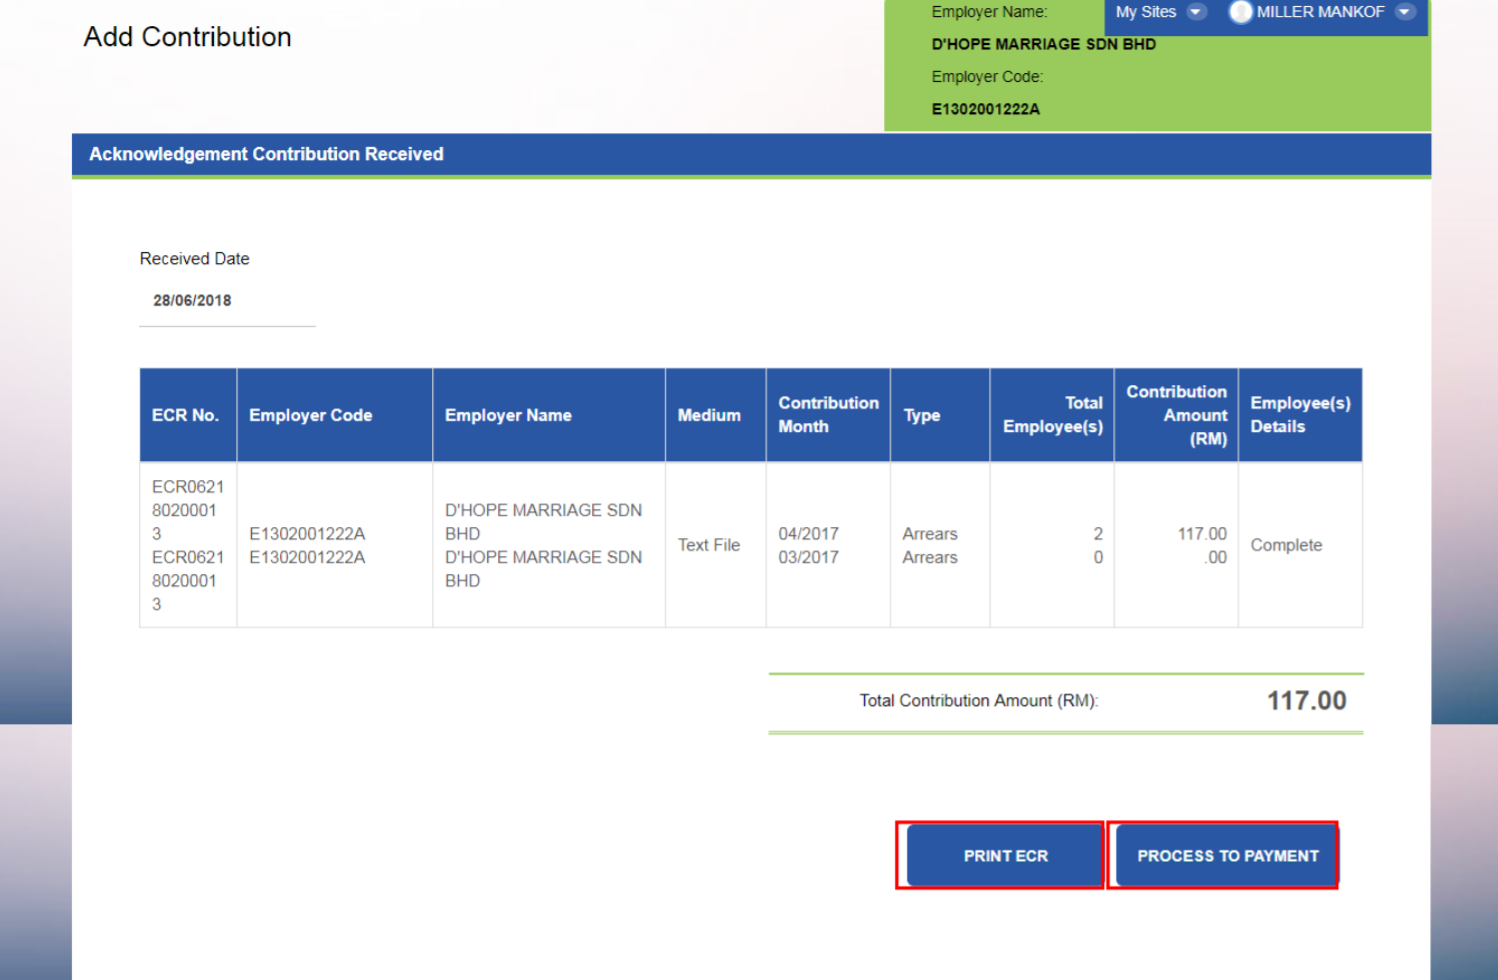The width and height of the screenshot is (1498, 980).
Task: Open the My Sites dropdown menu
Action: [x=1160, y=12]
